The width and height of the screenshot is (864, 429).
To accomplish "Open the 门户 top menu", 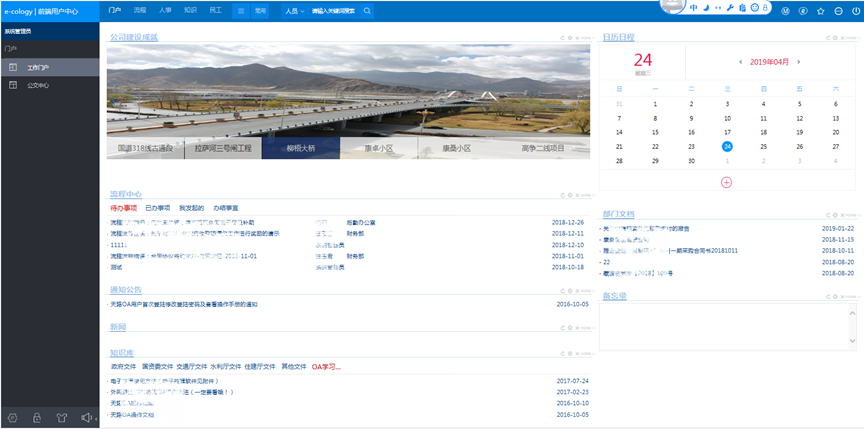I will click(115, 10).
